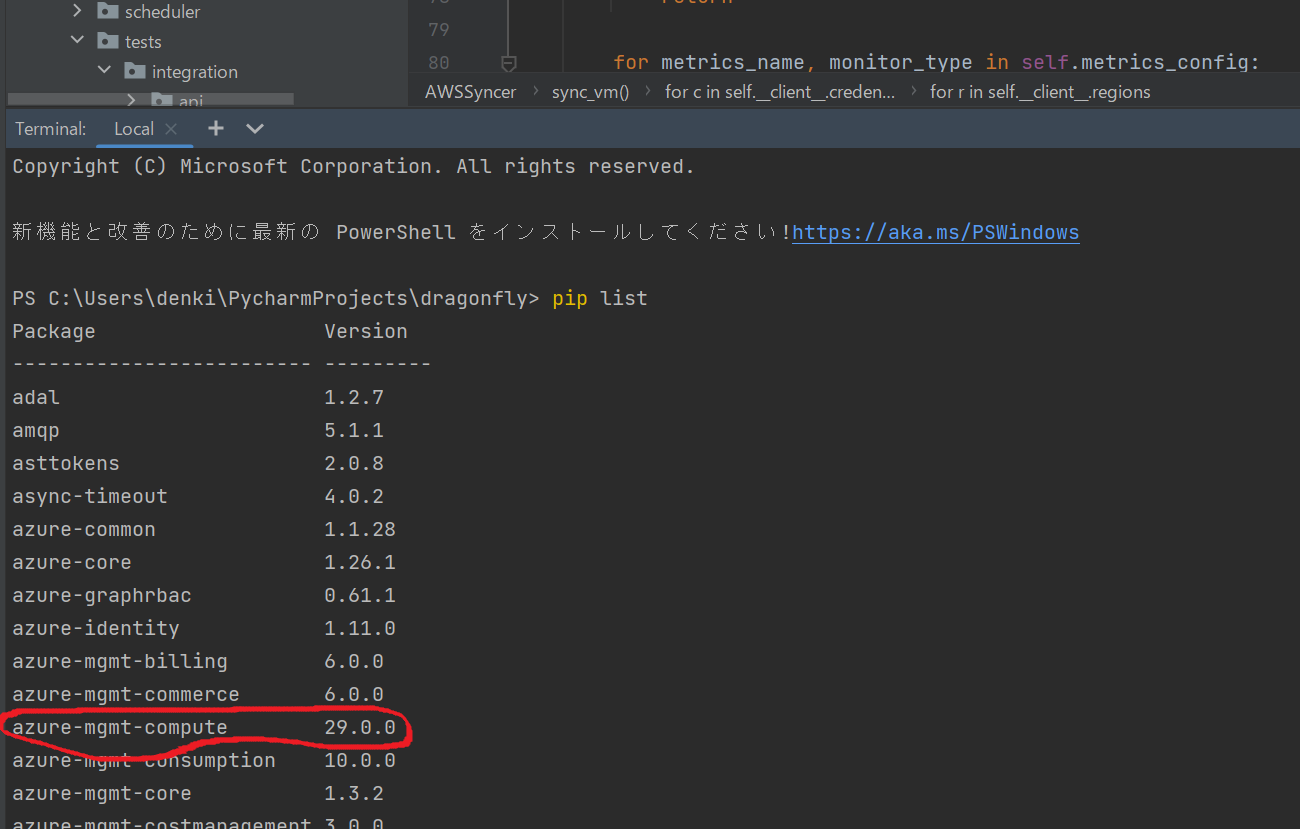Select the tests folder icon
Viewport: 1301px width, 831px height.
(108, 42)
